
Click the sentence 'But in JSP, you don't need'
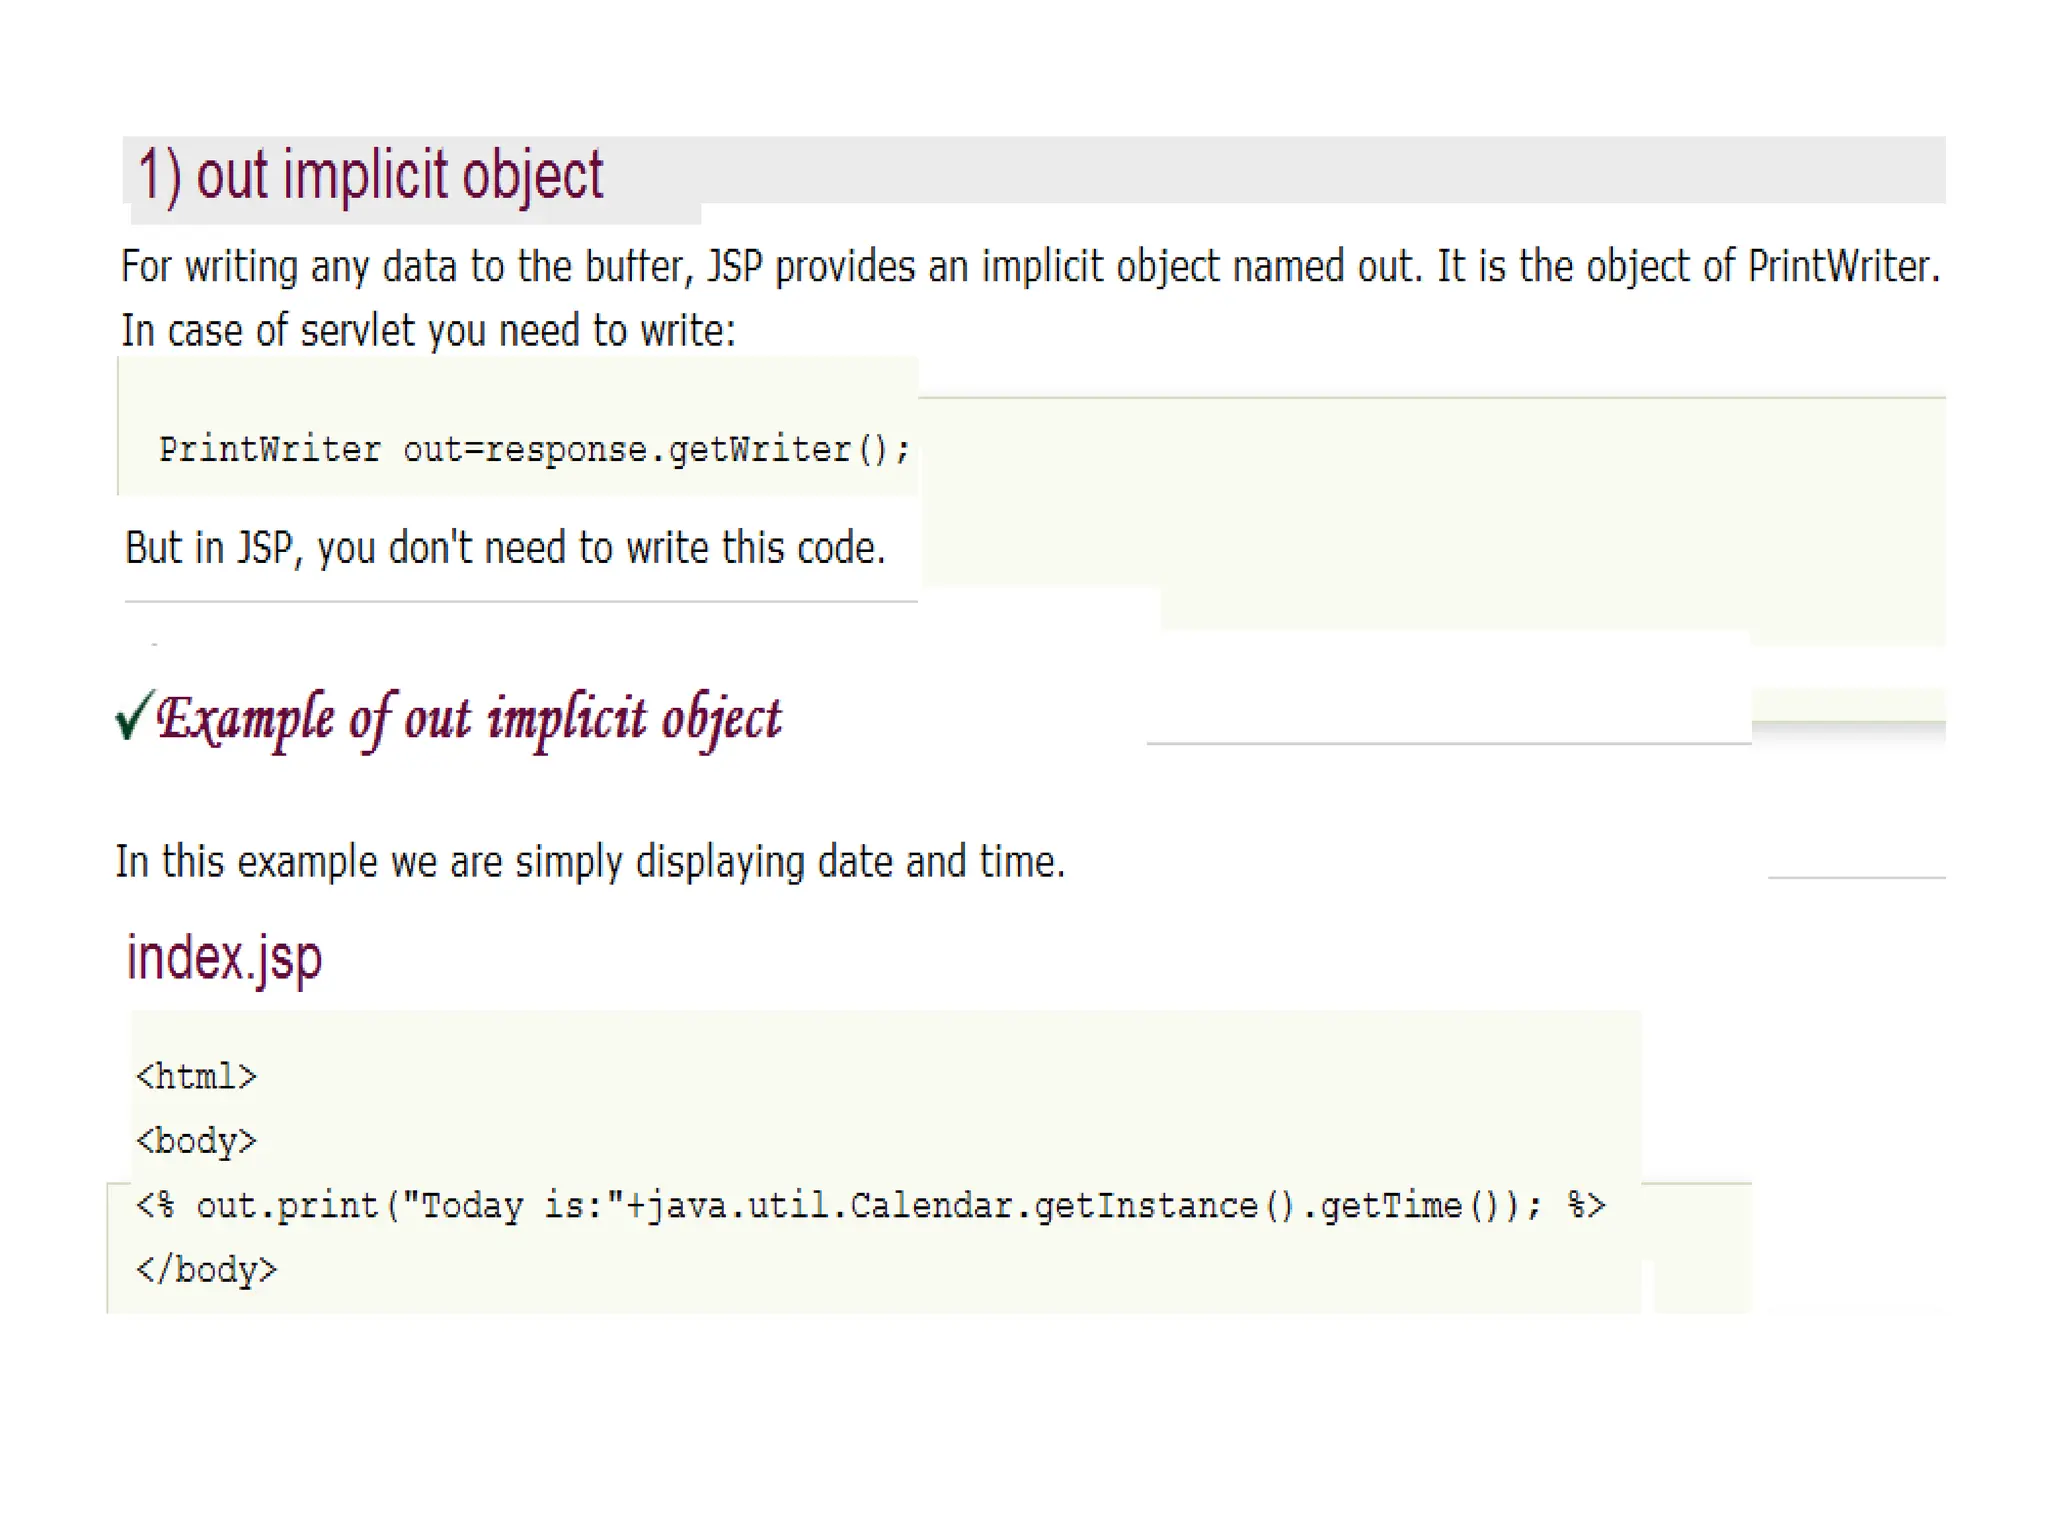point(505,548)
